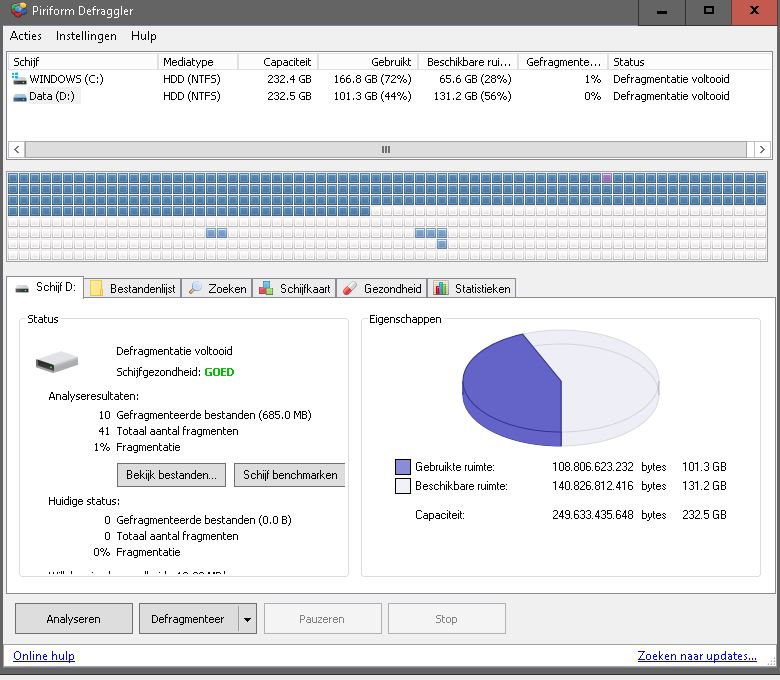Switch to the Statistieken tab
This screenshot has height=680, width=780.
coord(472,289)
